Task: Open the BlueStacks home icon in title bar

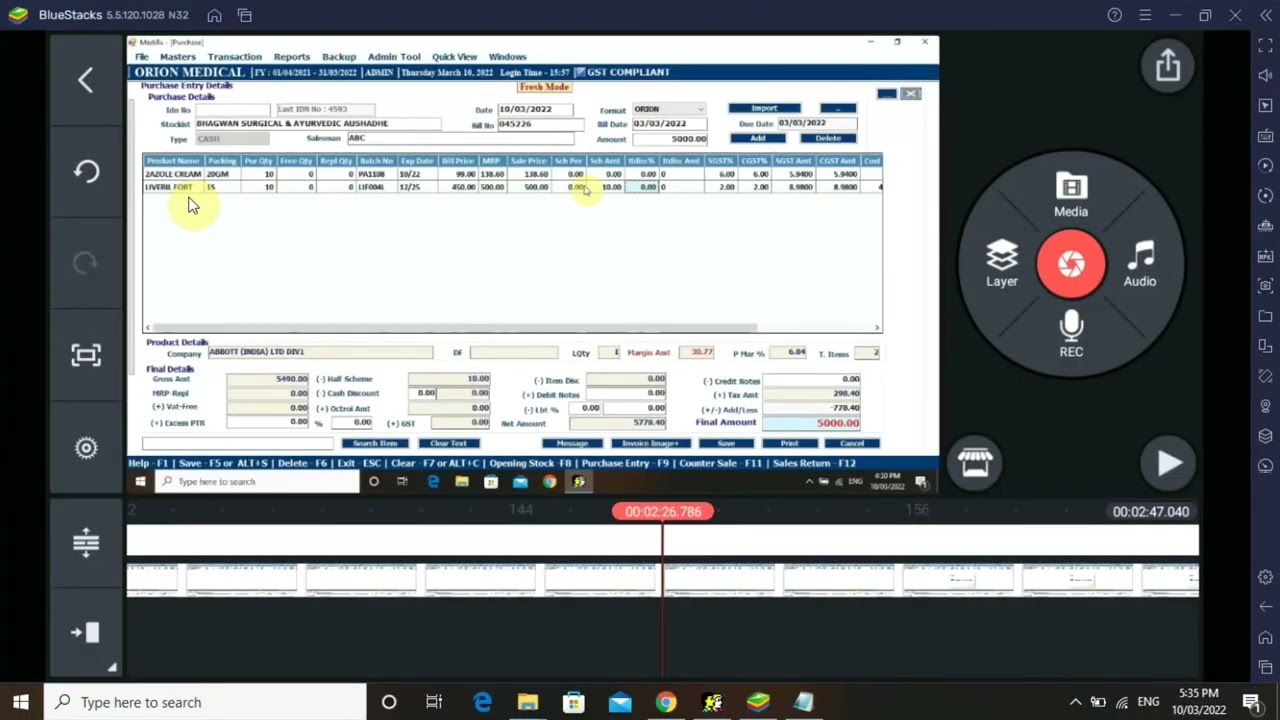Action: pos(214,15)
